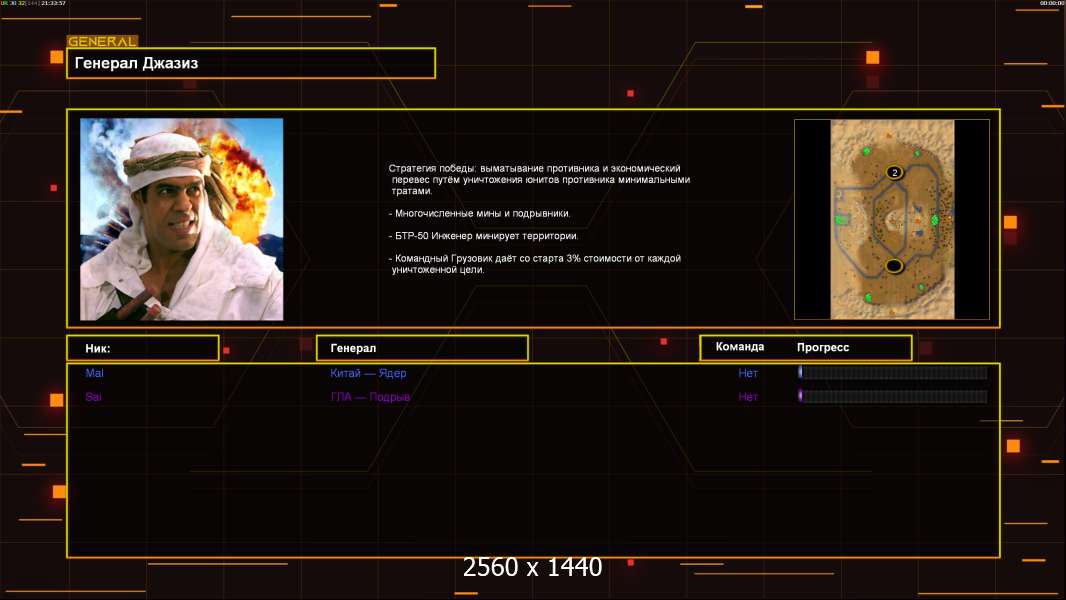The width and height of the screenshot is (1066, 600).
Task: Click the 'Генерал Джазиз' title field
Action: [x=251, y=63]
